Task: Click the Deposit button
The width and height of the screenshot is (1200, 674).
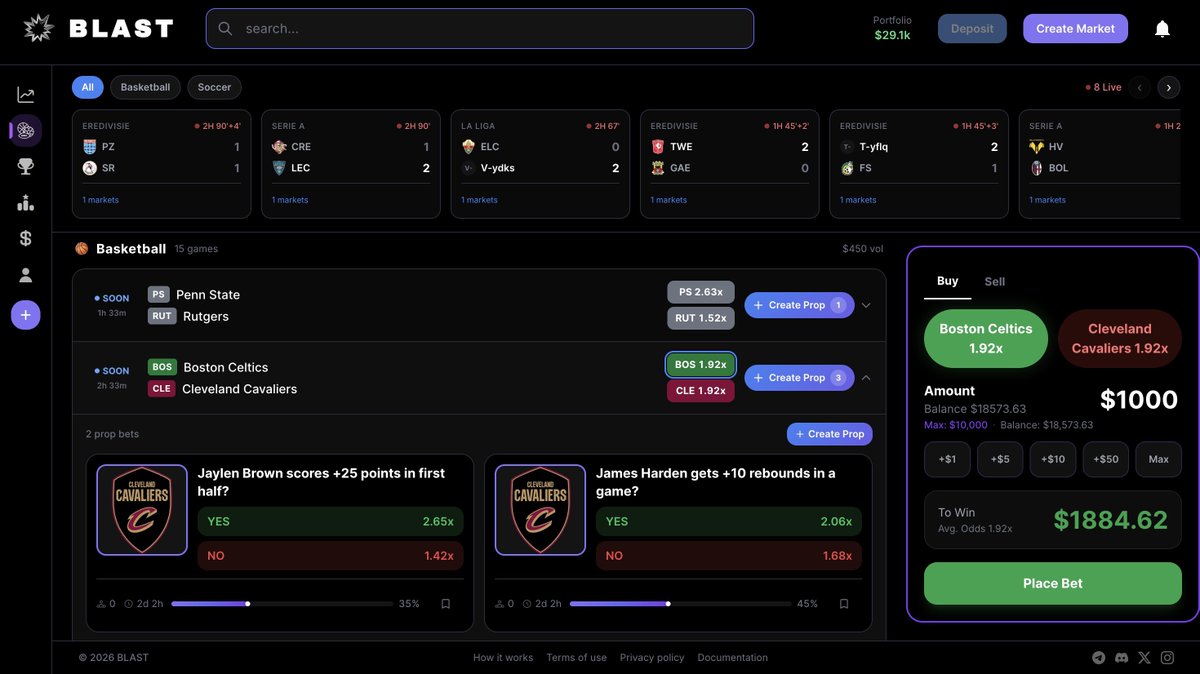Action: [972, 29]
